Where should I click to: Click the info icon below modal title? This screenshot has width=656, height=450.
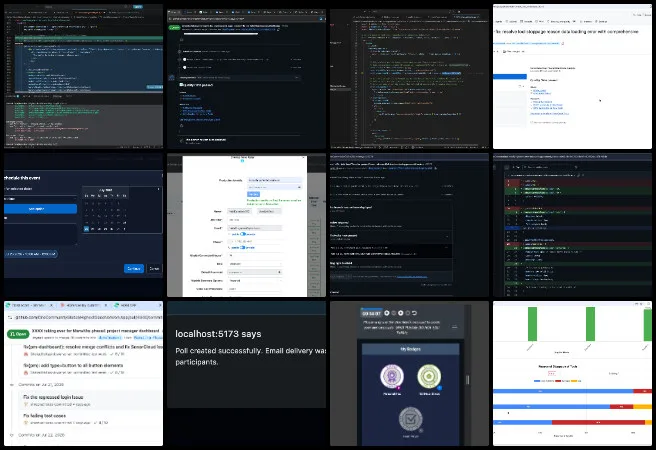pos(242,161)
